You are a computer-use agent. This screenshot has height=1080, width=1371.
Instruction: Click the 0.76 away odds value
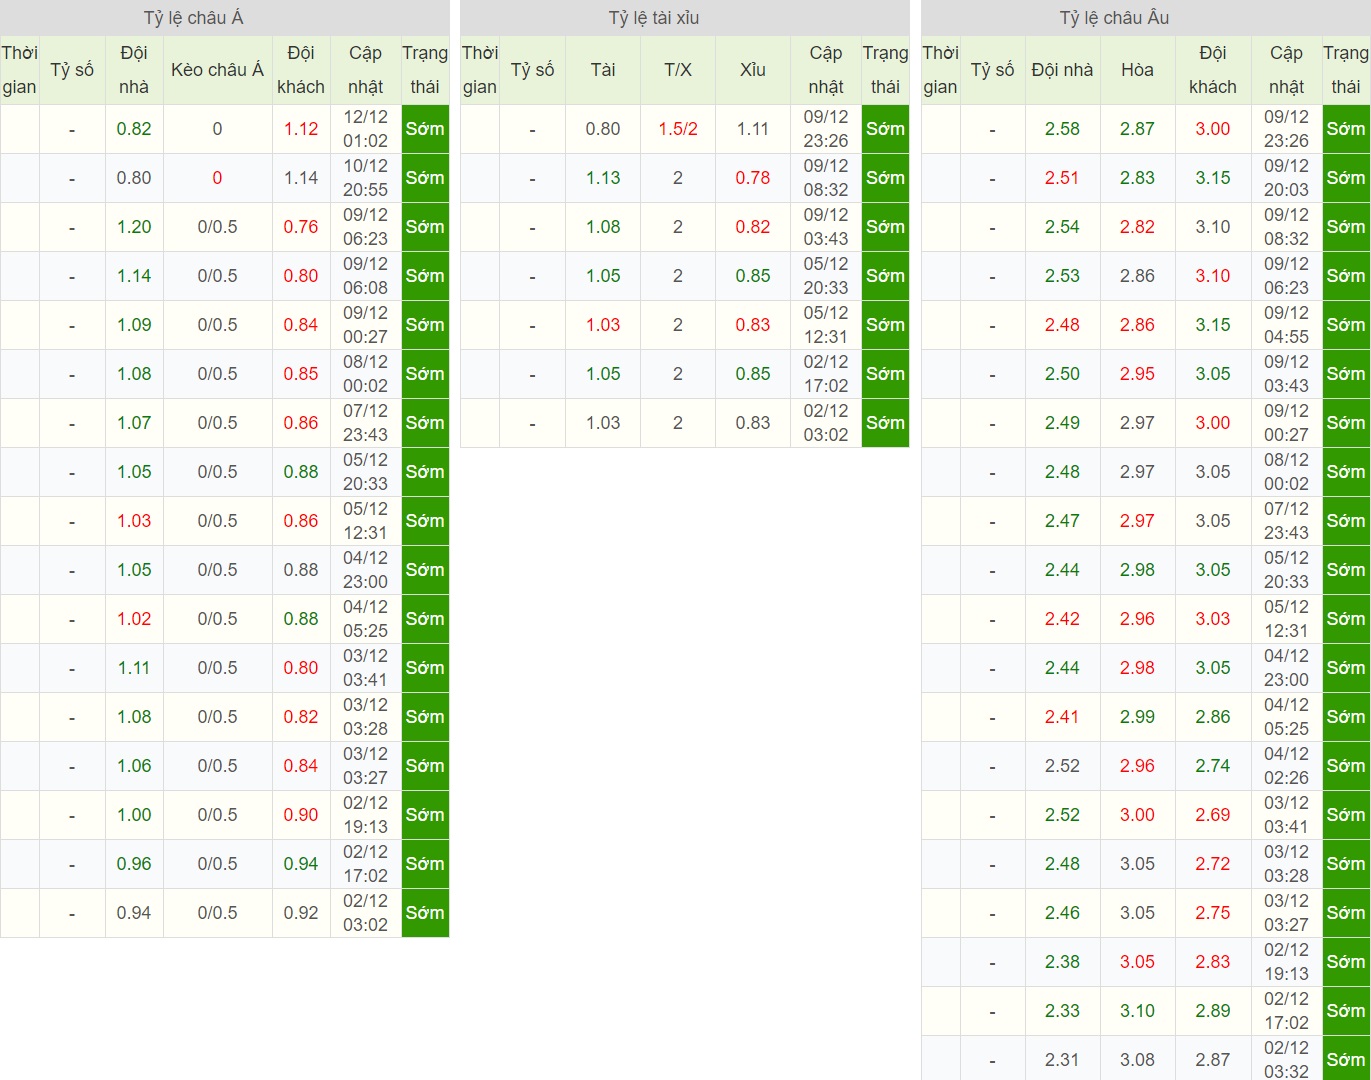click(301, 227)
